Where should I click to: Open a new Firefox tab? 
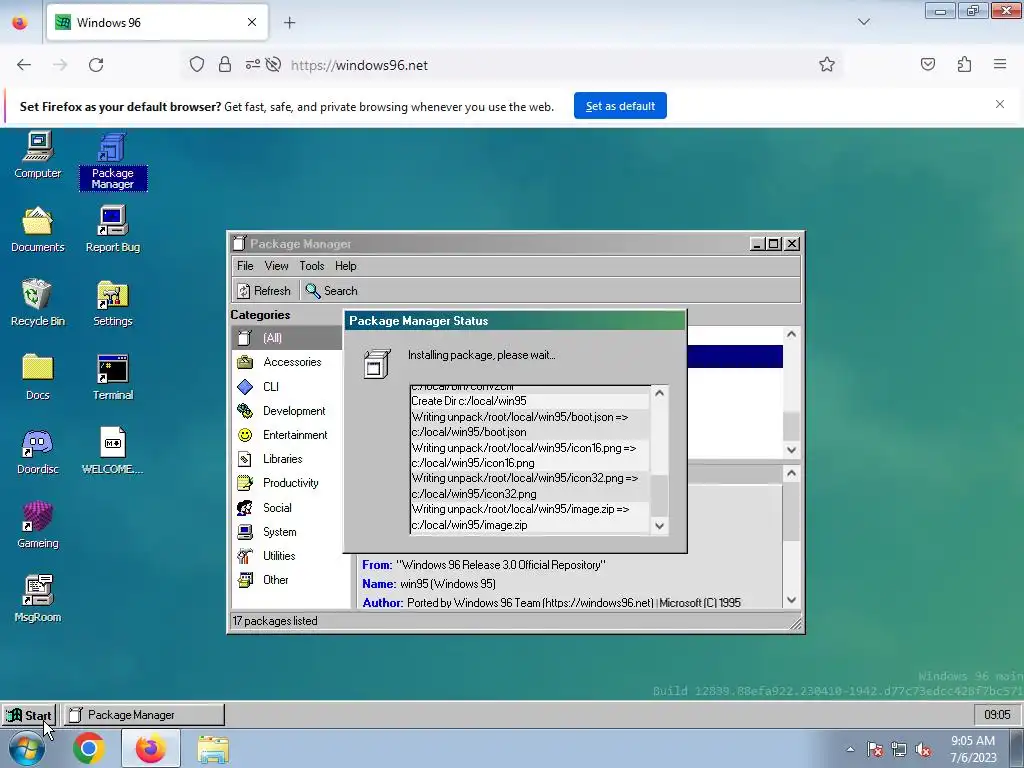[290, 23]
